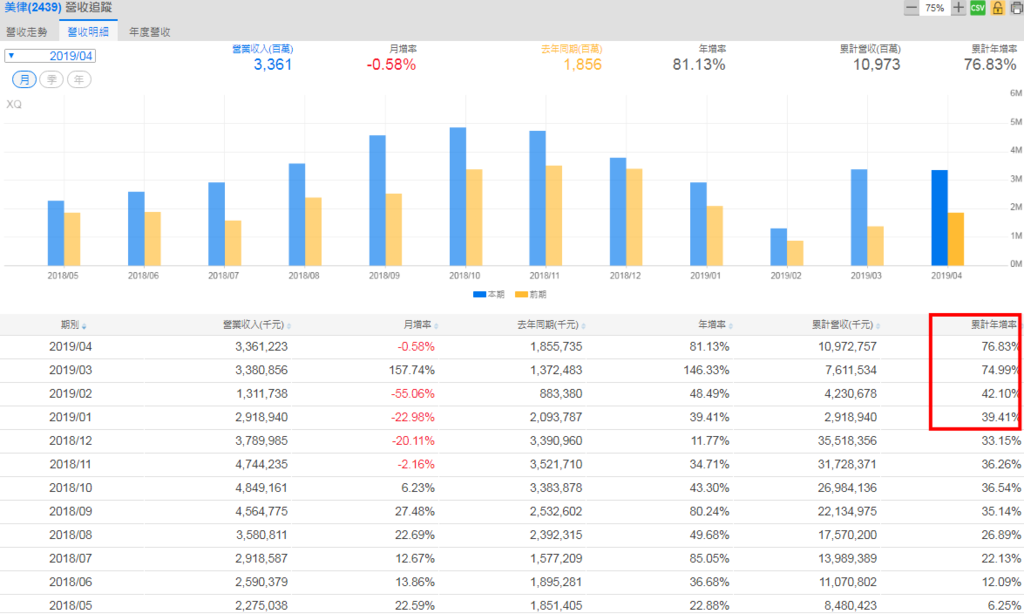
Task: Click the 85.05% yearly growth cell
Action: 709,558
